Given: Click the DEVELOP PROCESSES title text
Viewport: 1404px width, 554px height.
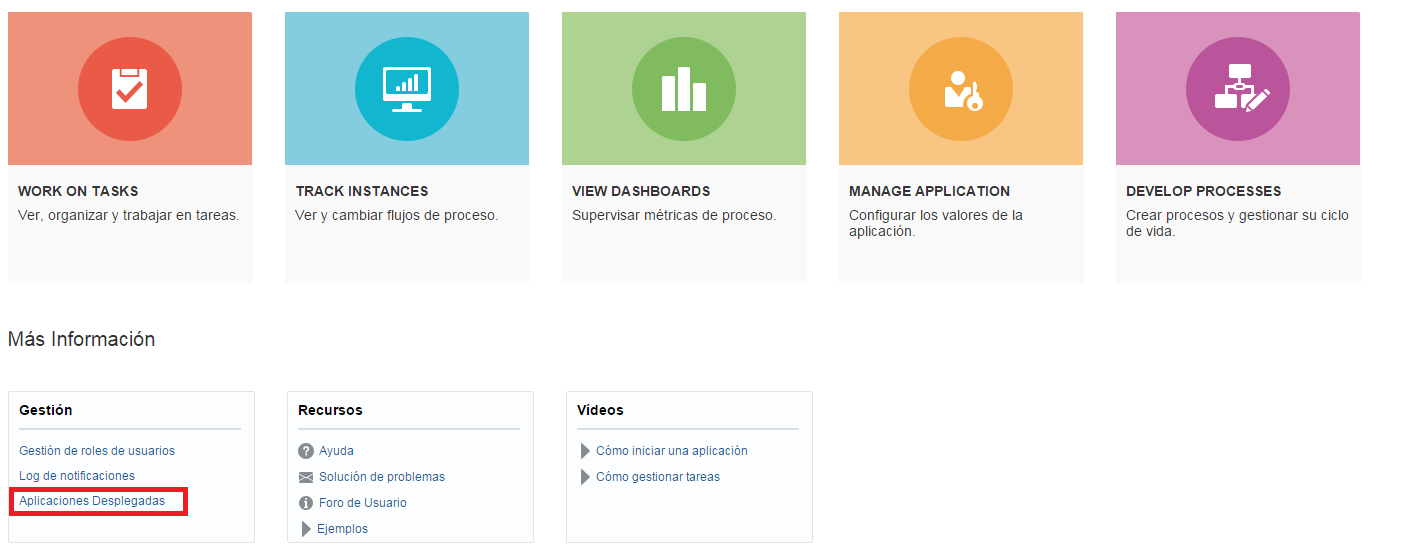Looking at the screenshot, I should point(1203,191).
